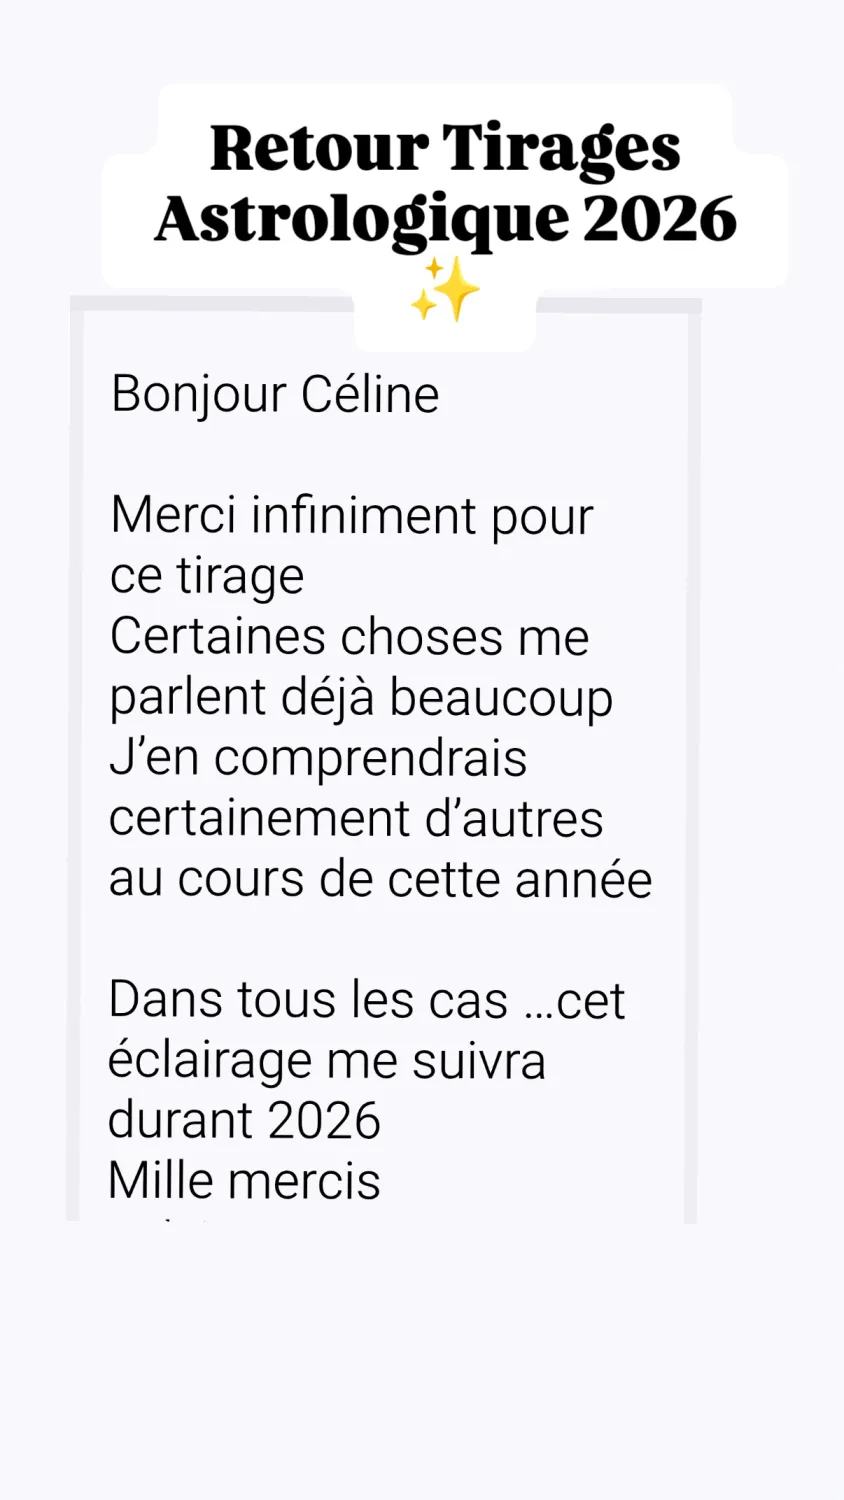This screenshot has height=1500, width=844.
Task: Click the "Merci infiniment pour" line
Action: coord(352,516)
